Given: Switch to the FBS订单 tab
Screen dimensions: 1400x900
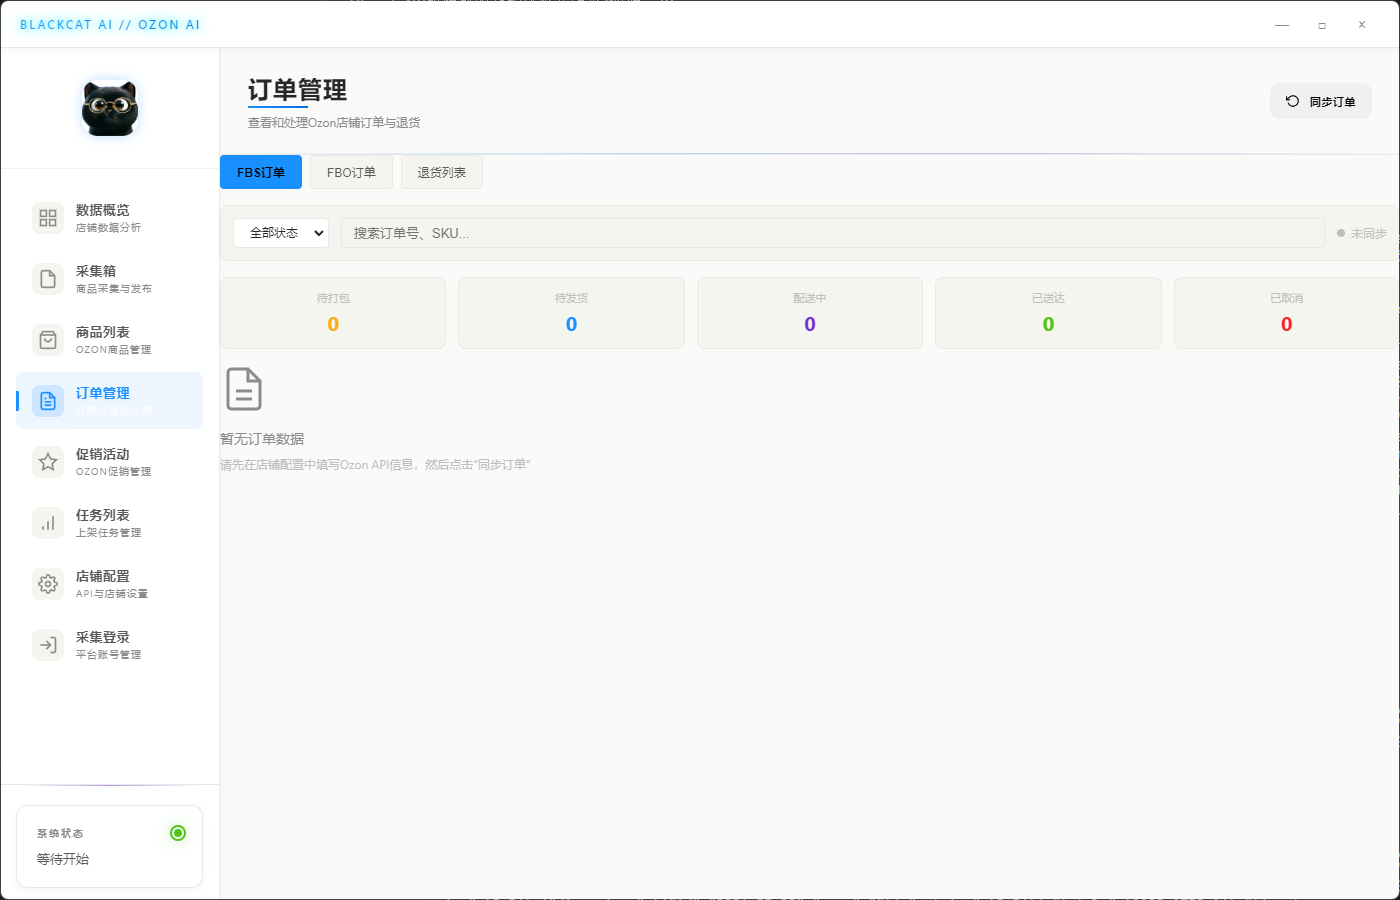Looking at the screenshot, I should pyautogui.click(x=261, y=172).
